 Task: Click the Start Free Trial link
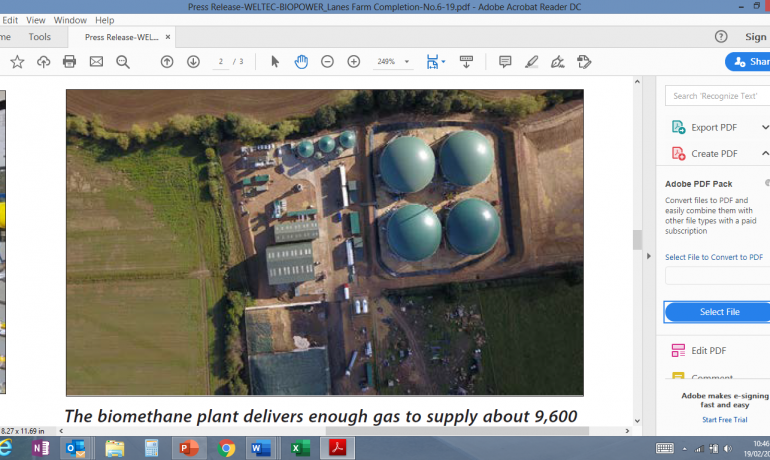[724, 419]
